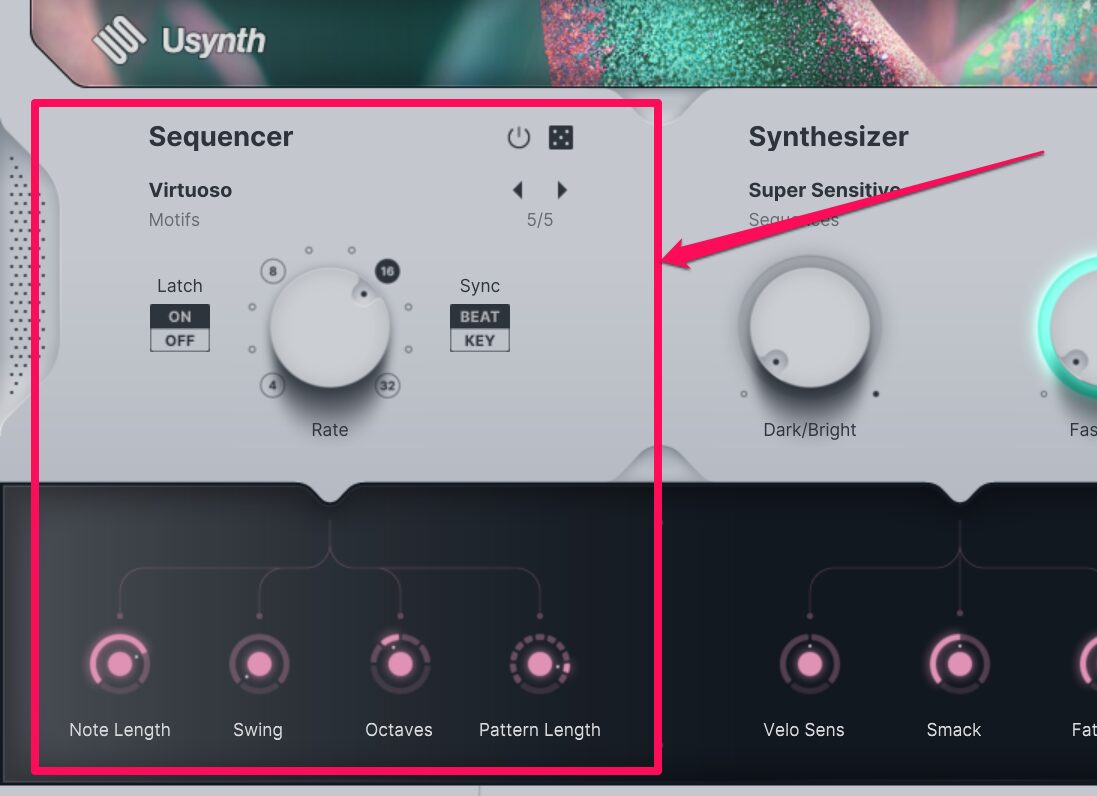Go to next sequencer preset arrow
This screenshot has height=796, width=1097.
point(562,190)
